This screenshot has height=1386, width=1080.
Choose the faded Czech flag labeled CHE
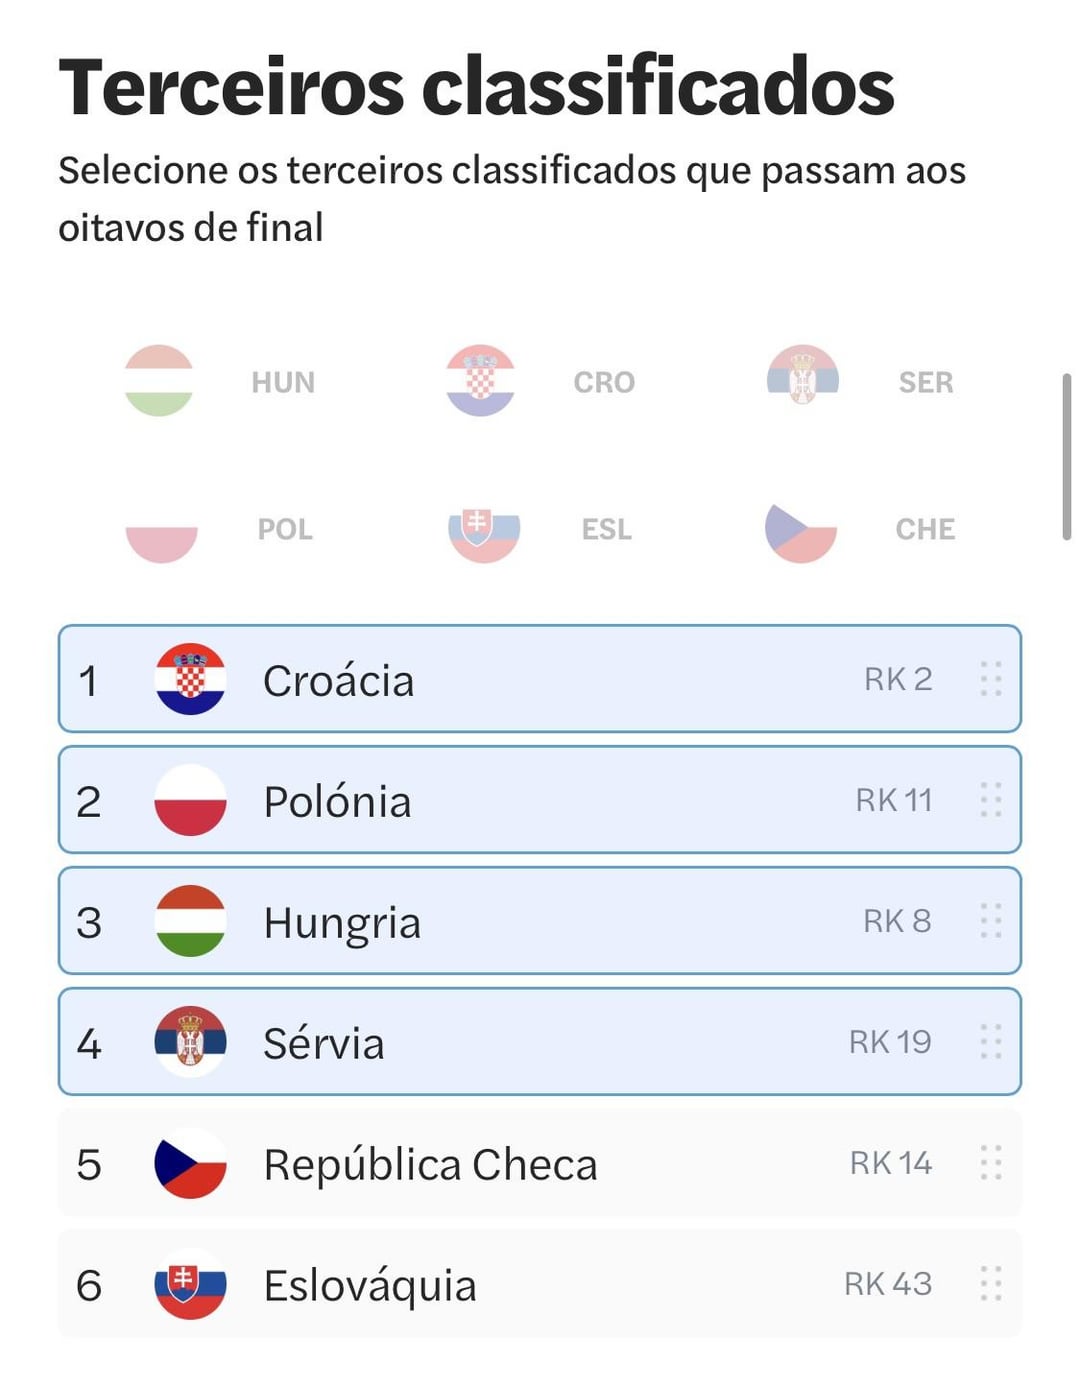801,528
